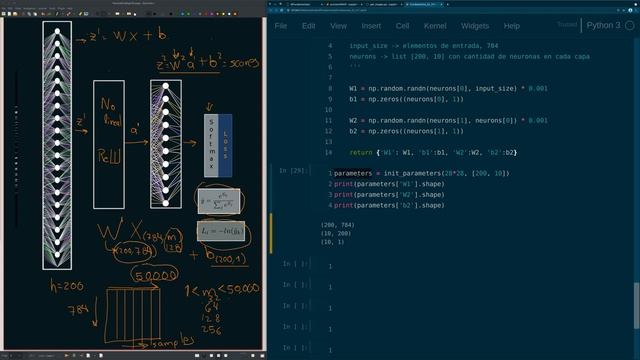Click the b1 = np.zeros code line
This screenshot has height=360, width=640.
[x=406, y=99]
